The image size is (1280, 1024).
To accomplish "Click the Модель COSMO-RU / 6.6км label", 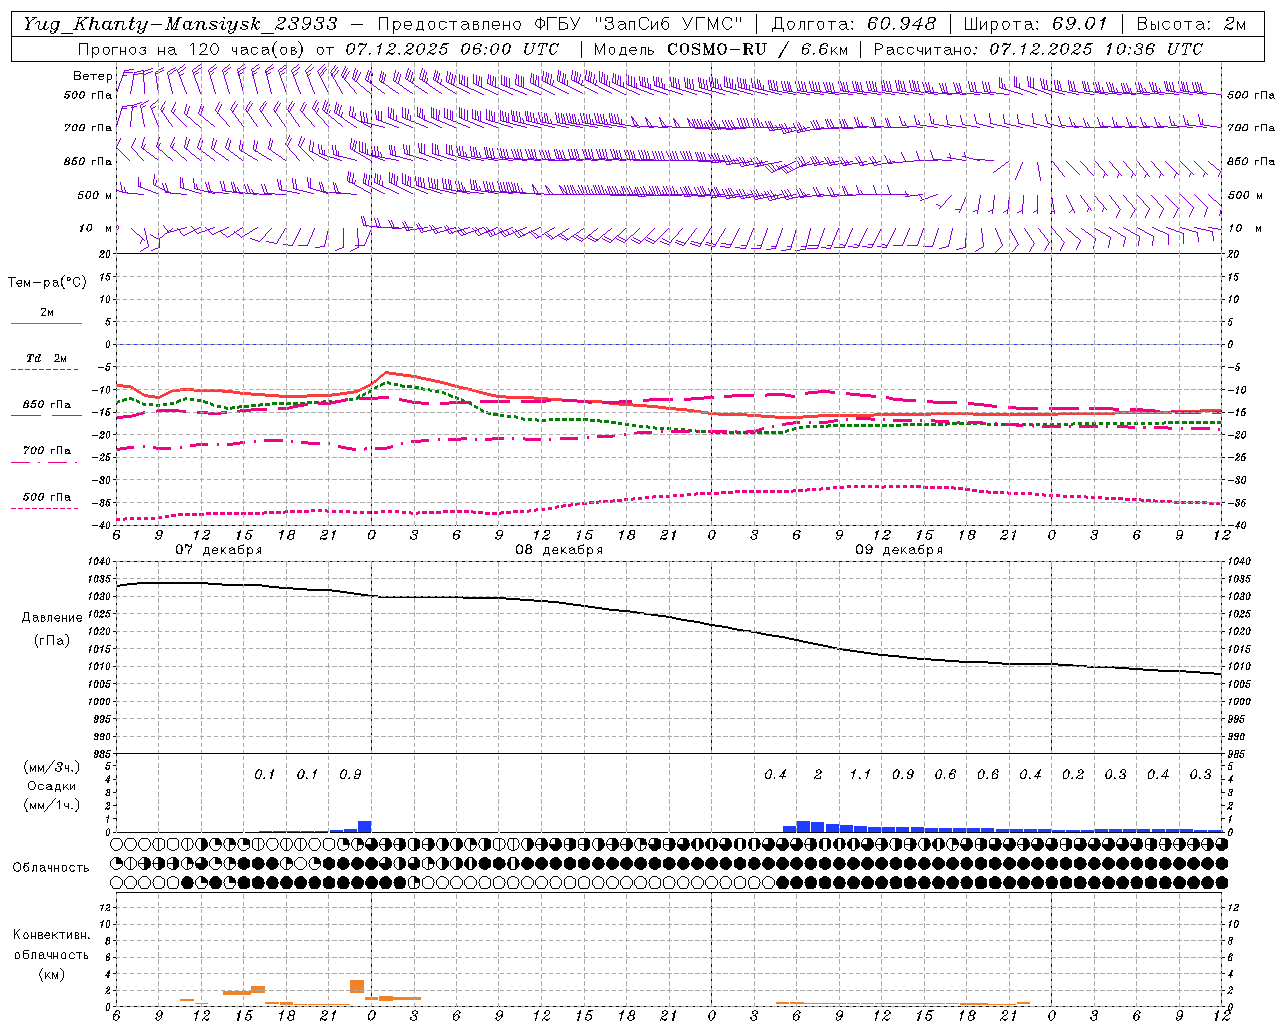I will (721, 49).
